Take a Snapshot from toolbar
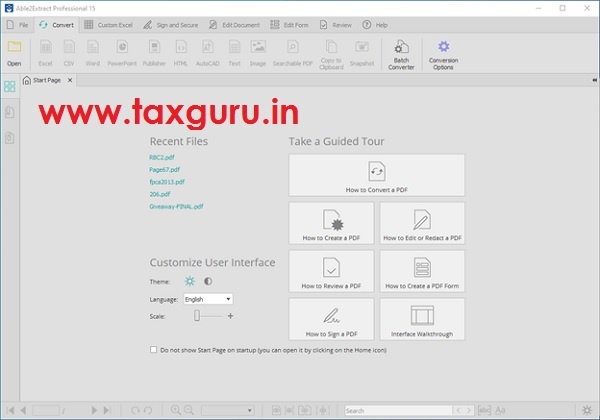The height and width of the screenshot is (420, 600). pos(362,54)
